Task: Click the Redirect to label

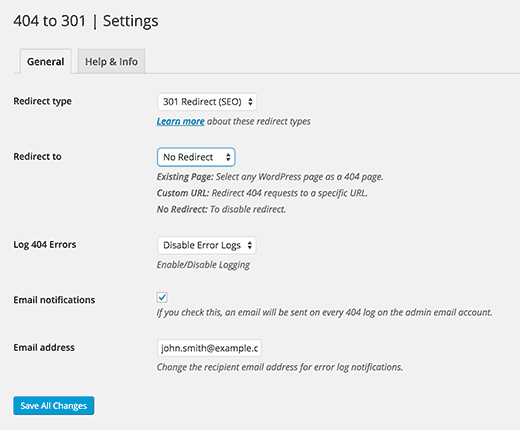Action: [37, 156]
